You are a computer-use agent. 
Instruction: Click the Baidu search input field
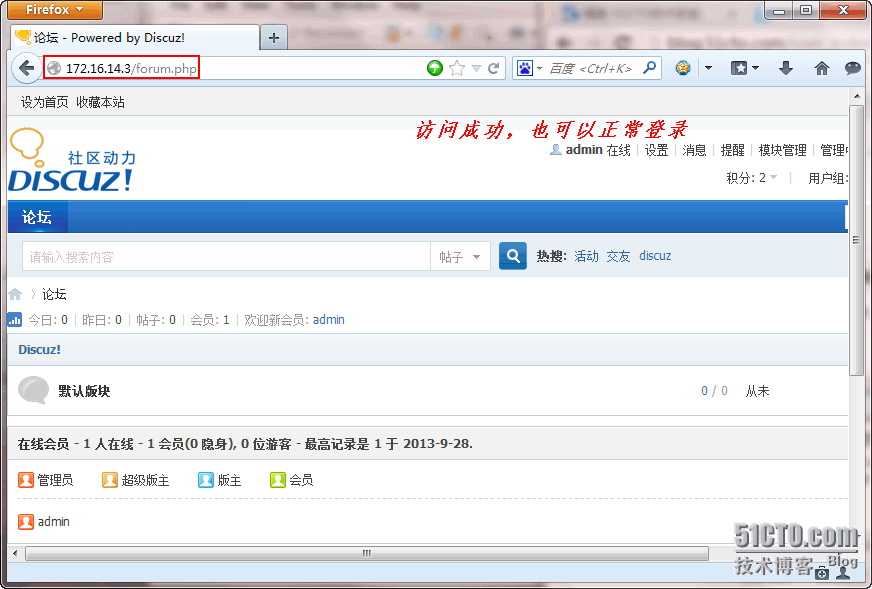point(591,68)
